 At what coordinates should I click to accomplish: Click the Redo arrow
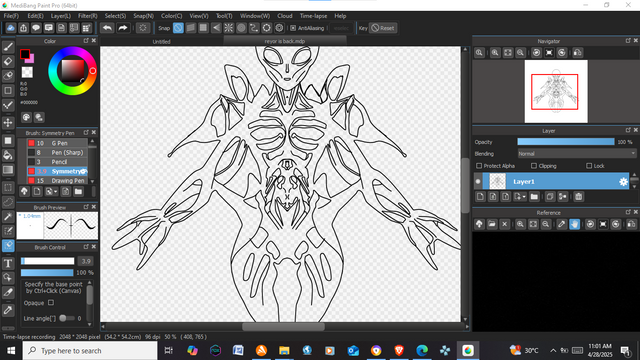122,28
